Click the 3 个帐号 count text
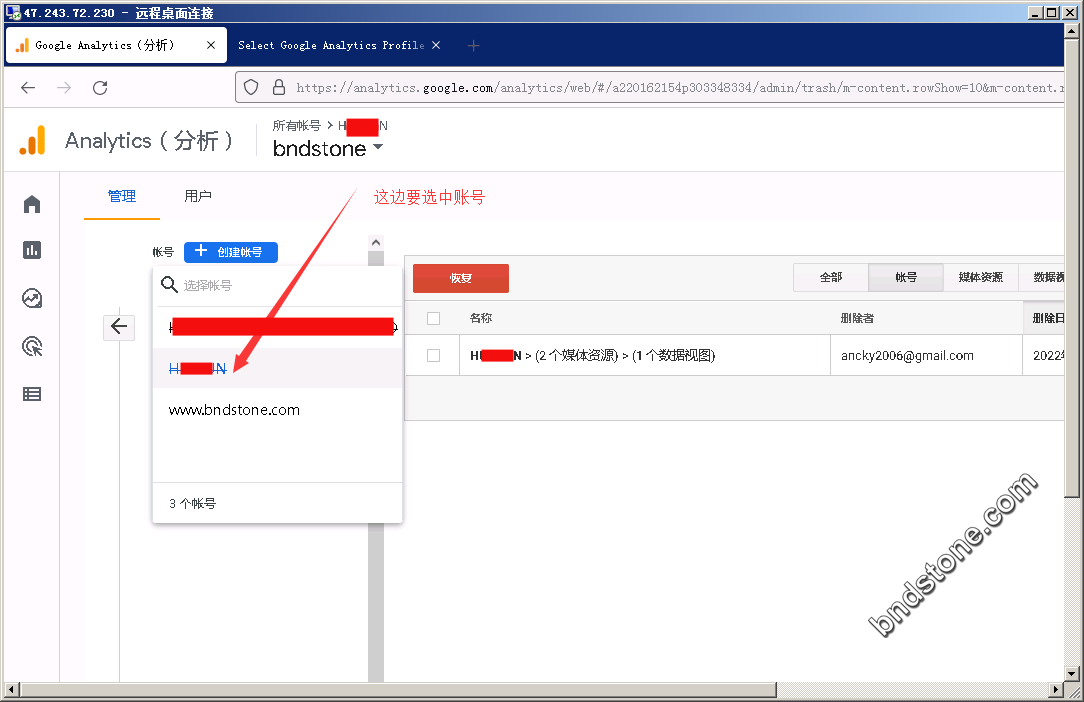The width and height of the screenshot is (1084, 702). [x=193, y=504]
